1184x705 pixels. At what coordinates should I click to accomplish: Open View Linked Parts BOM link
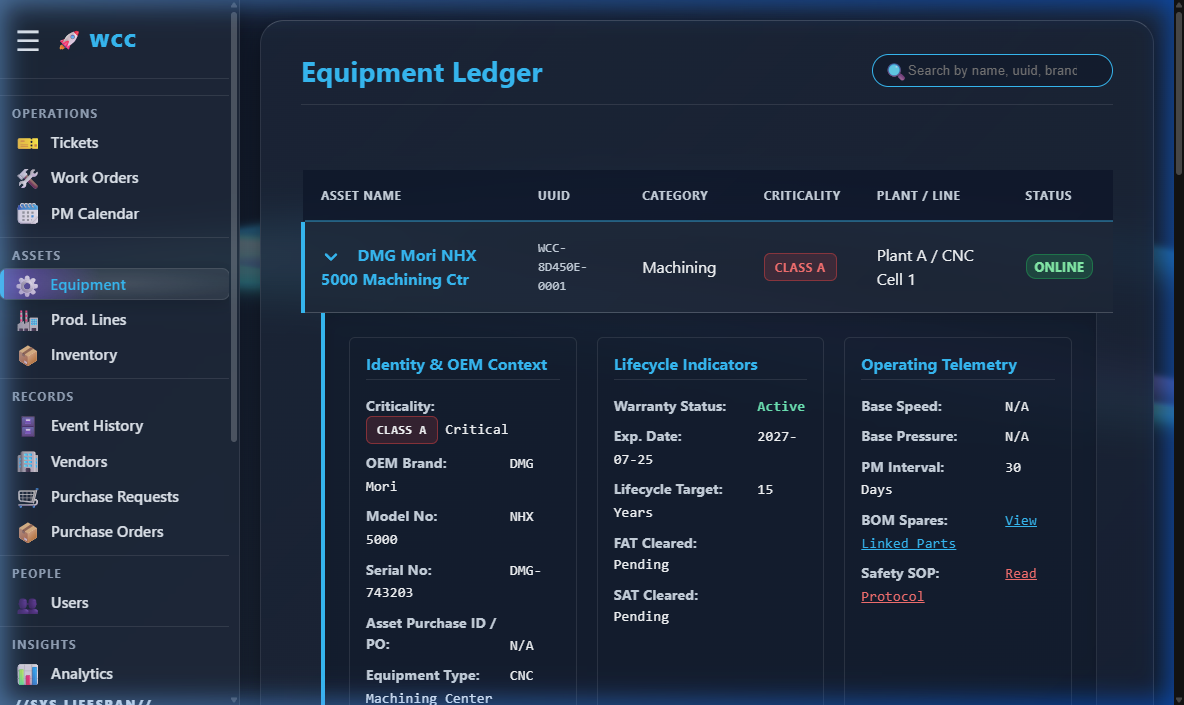click(x=948, y=532)
